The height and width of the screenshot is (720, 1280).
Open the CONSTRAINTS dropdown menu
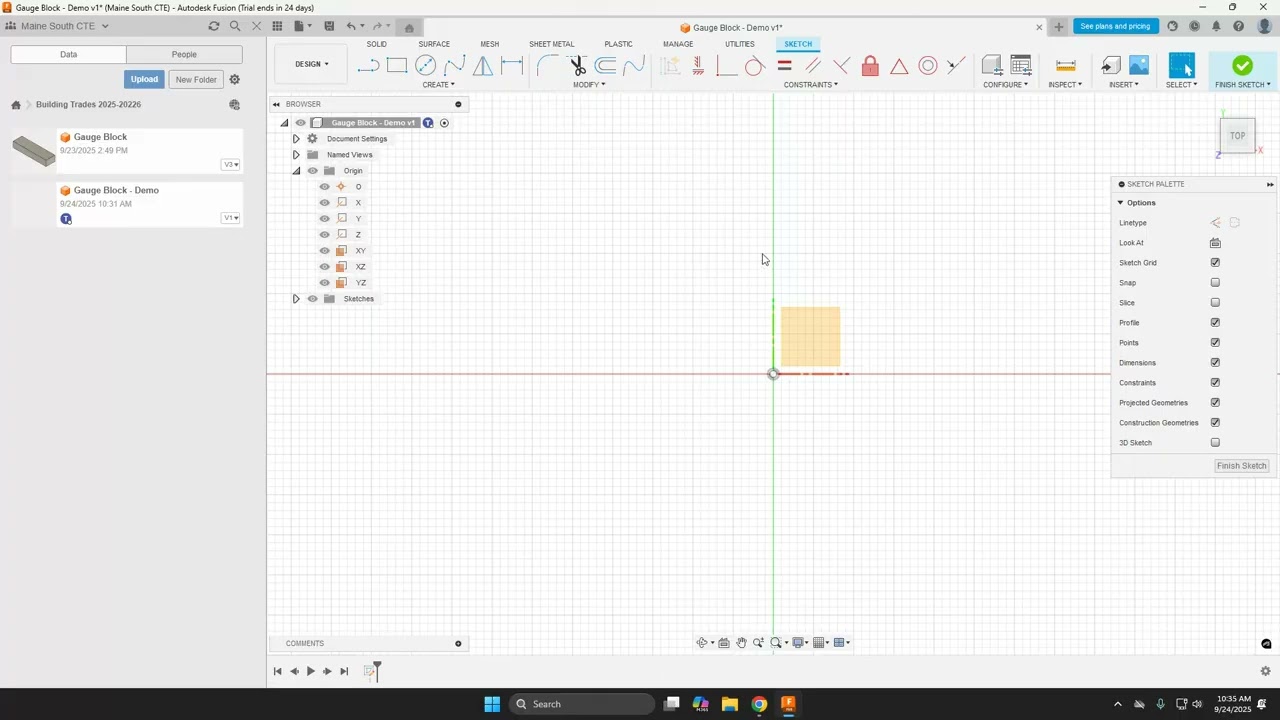point(811,85)
